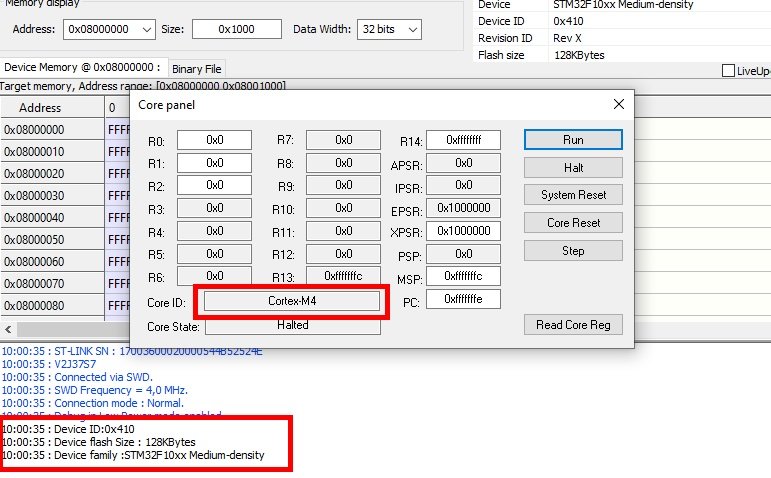This screenshot has width=771, height=478.
Task: Click the R8 register field
Action: 343,163
